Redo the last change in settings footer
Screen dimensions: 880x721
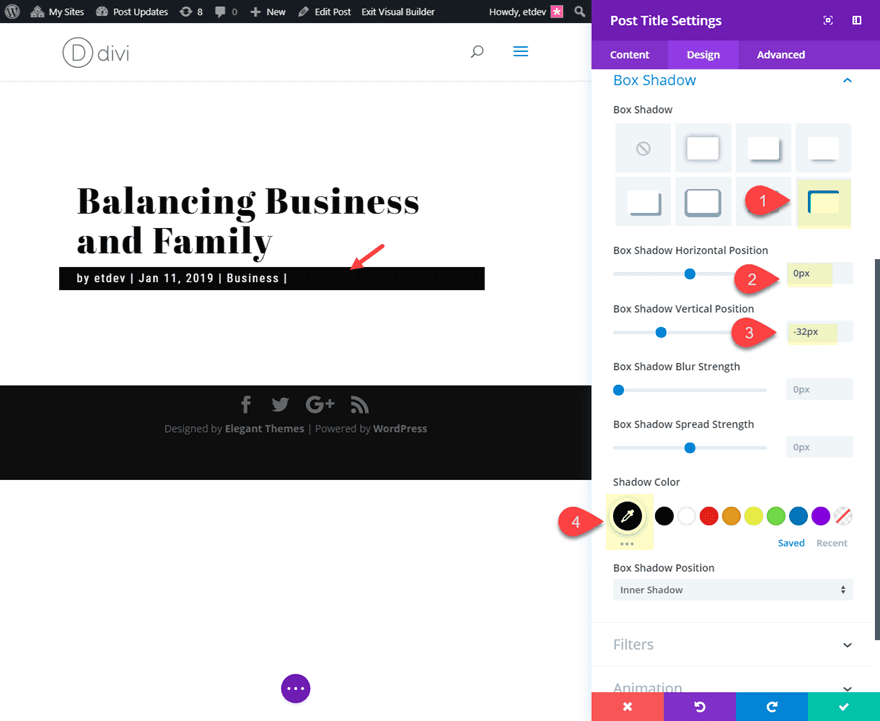pos(771,707)
